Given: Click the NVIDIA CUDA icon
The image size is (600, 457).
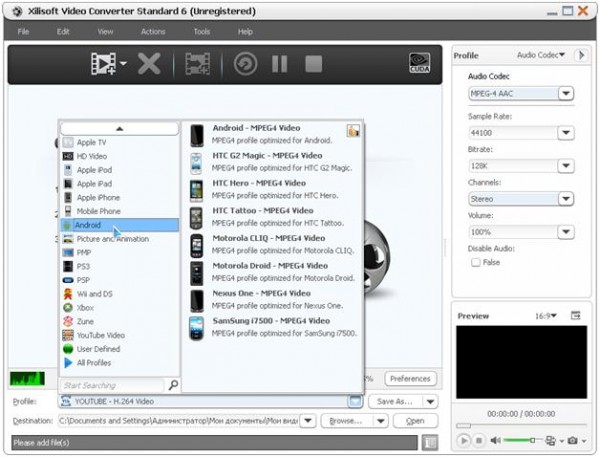Looking at the screenshot, I should (419, 63).
